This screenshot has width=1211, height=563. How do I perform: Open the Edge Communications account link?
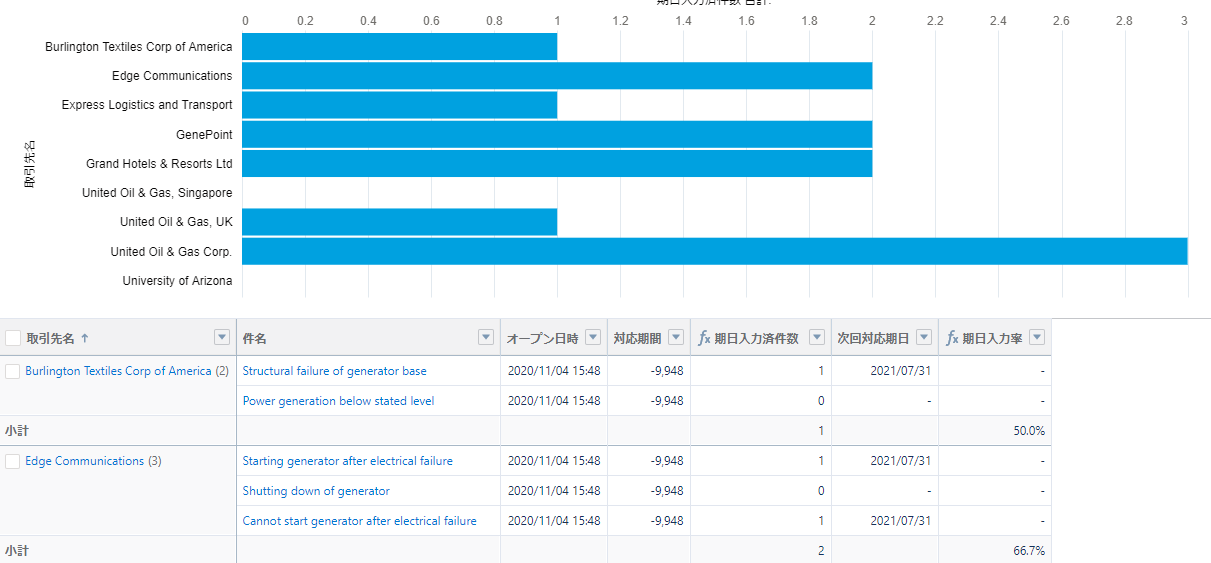point(84,461)
